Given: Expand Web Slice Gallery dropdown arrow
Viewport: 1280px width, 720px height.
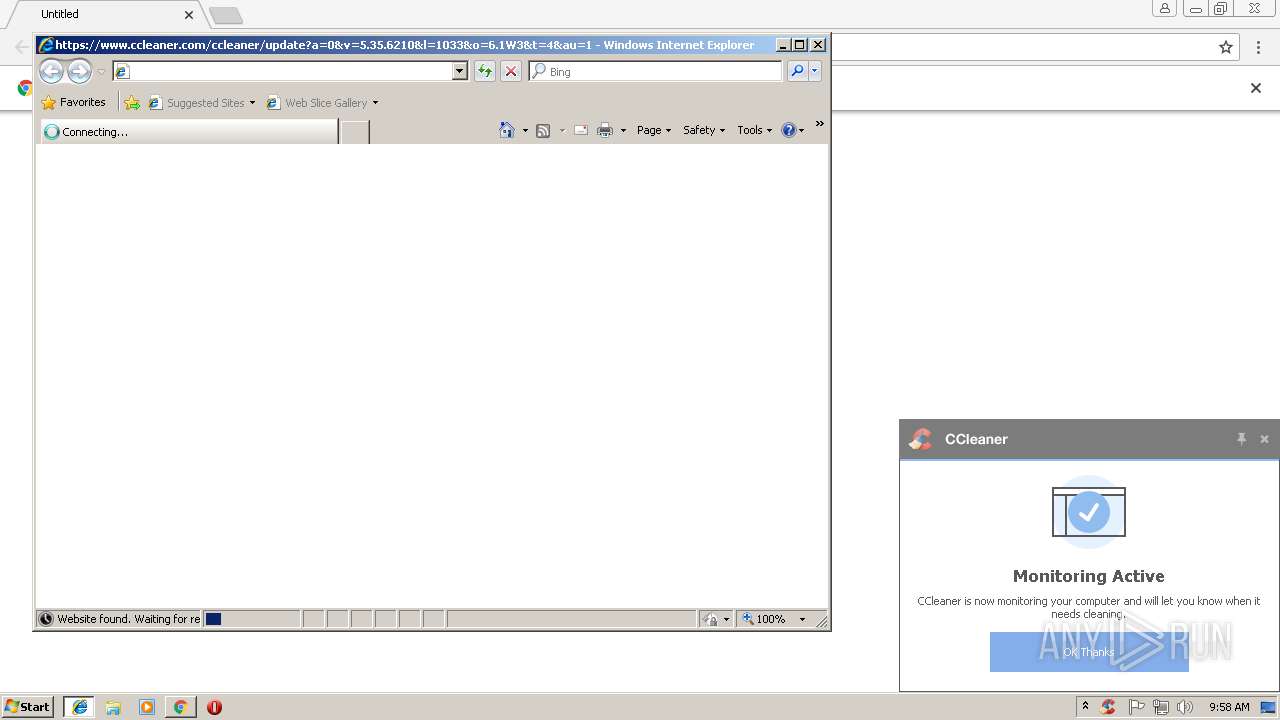Looking at the screenshot, I should pos(375,103).
